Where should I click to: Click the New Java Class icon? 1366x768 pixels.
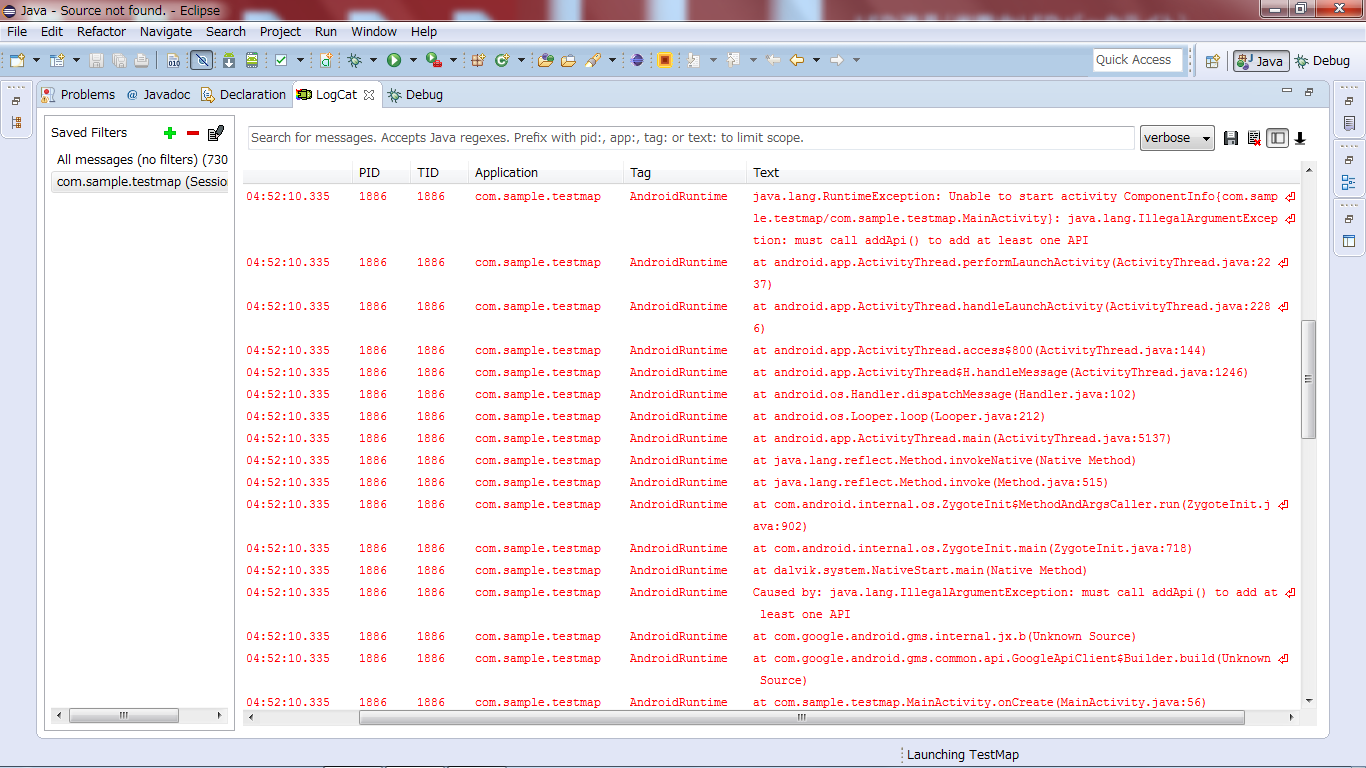click(x=502, y=60)
